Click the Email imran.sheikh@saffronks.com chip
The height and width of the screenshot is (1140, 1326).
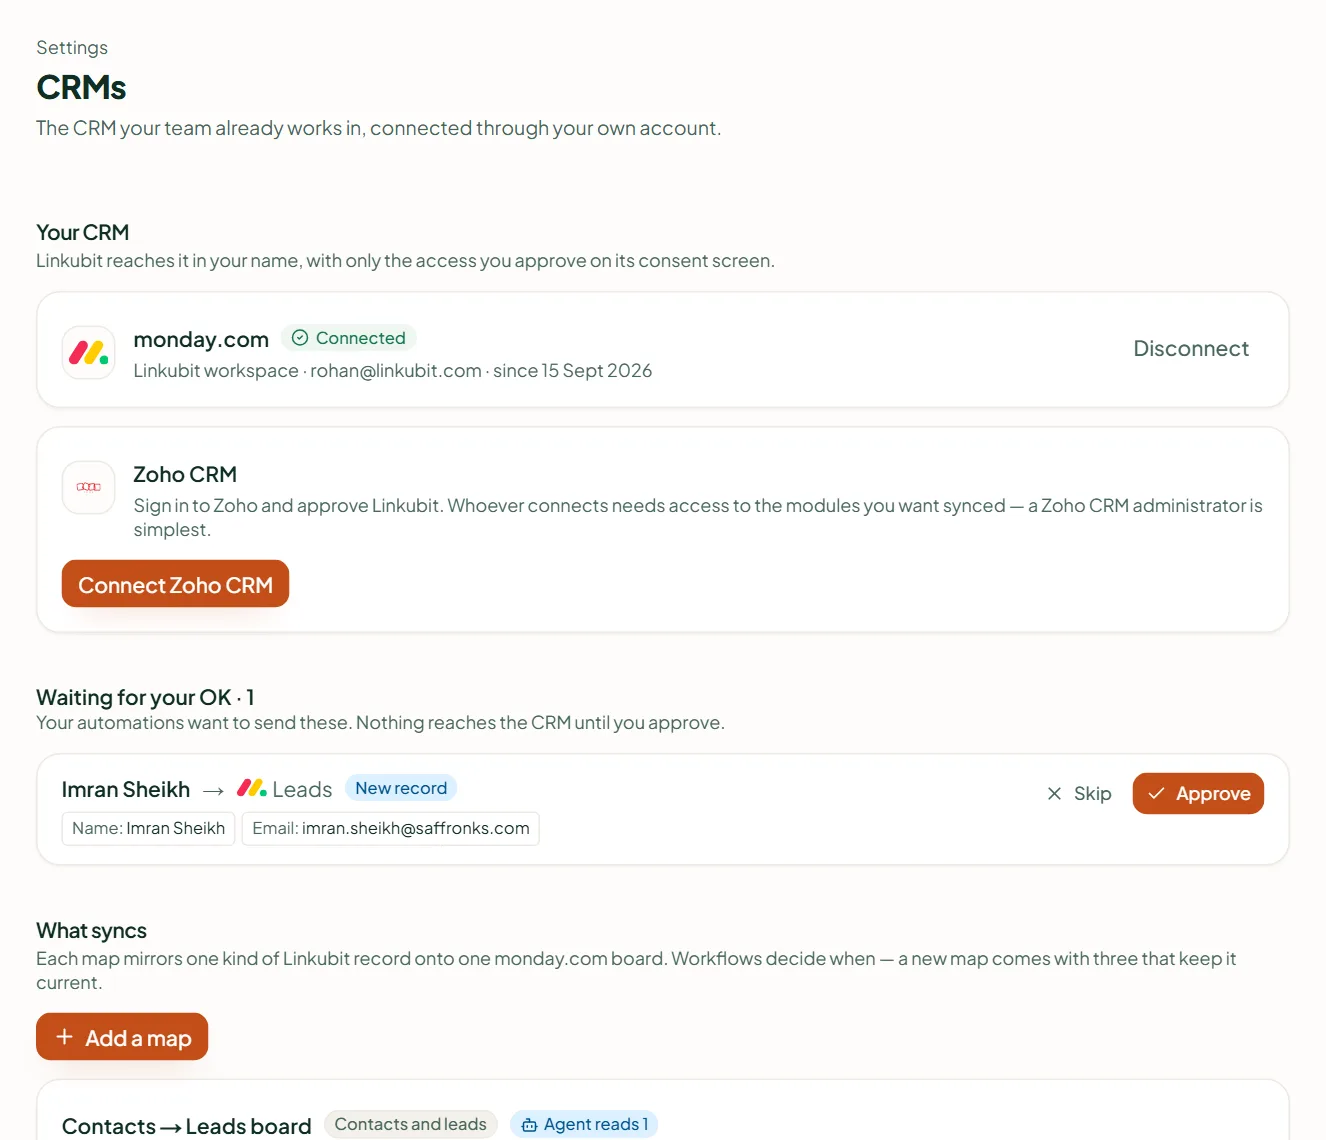(x=391, y=828)
